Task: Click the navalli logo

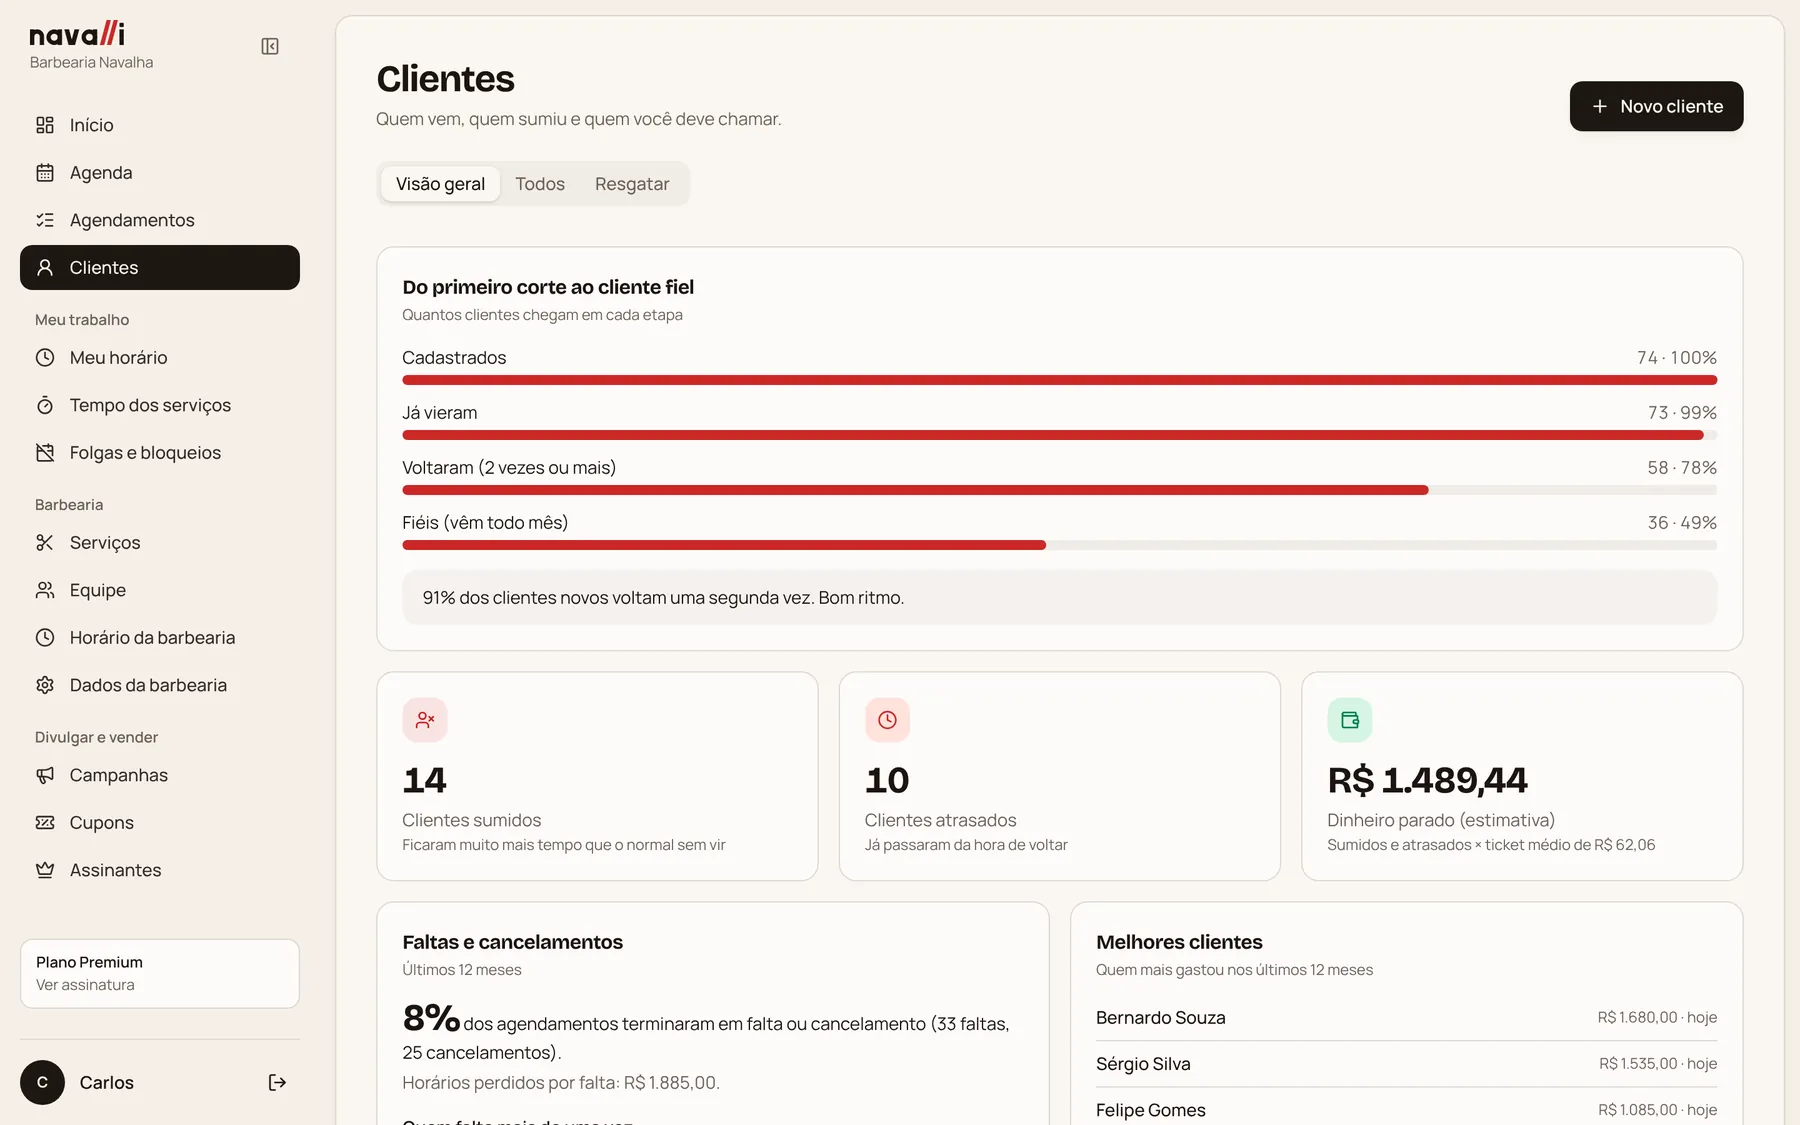Action: (77, 34)
